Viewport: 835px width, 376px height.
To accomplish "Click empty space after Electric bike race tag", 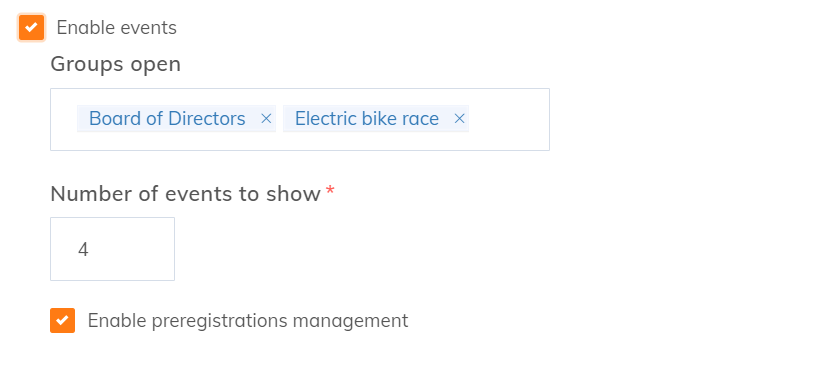I will point(509,119).
